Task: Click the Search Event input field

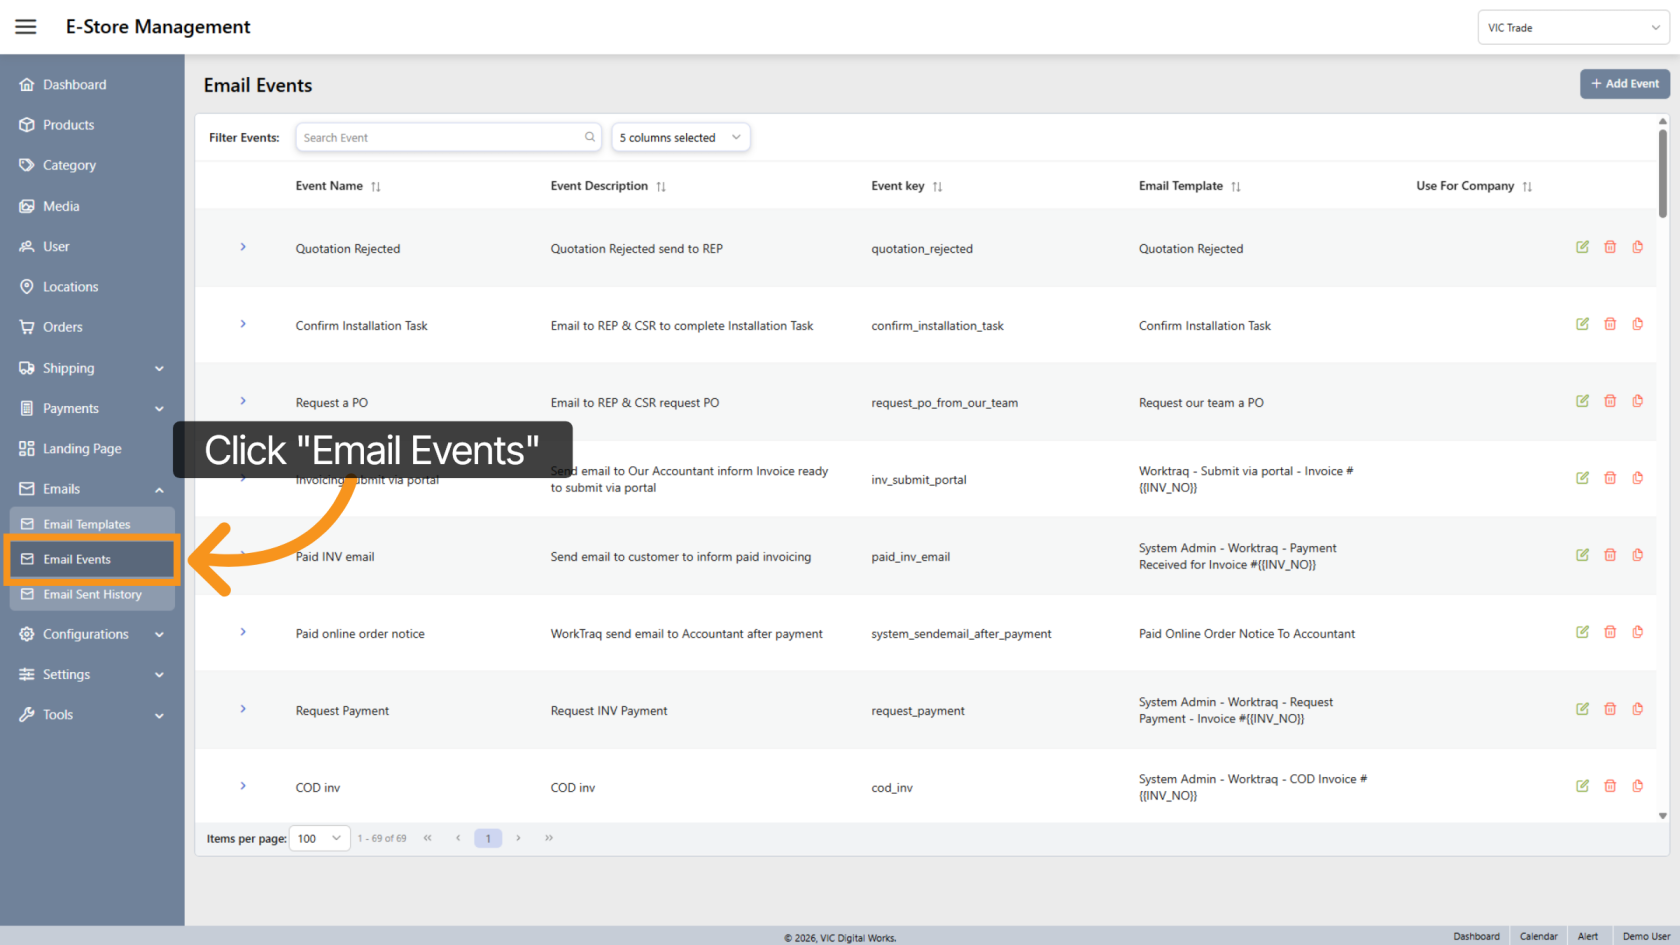Action: click(x=440, y=137)
